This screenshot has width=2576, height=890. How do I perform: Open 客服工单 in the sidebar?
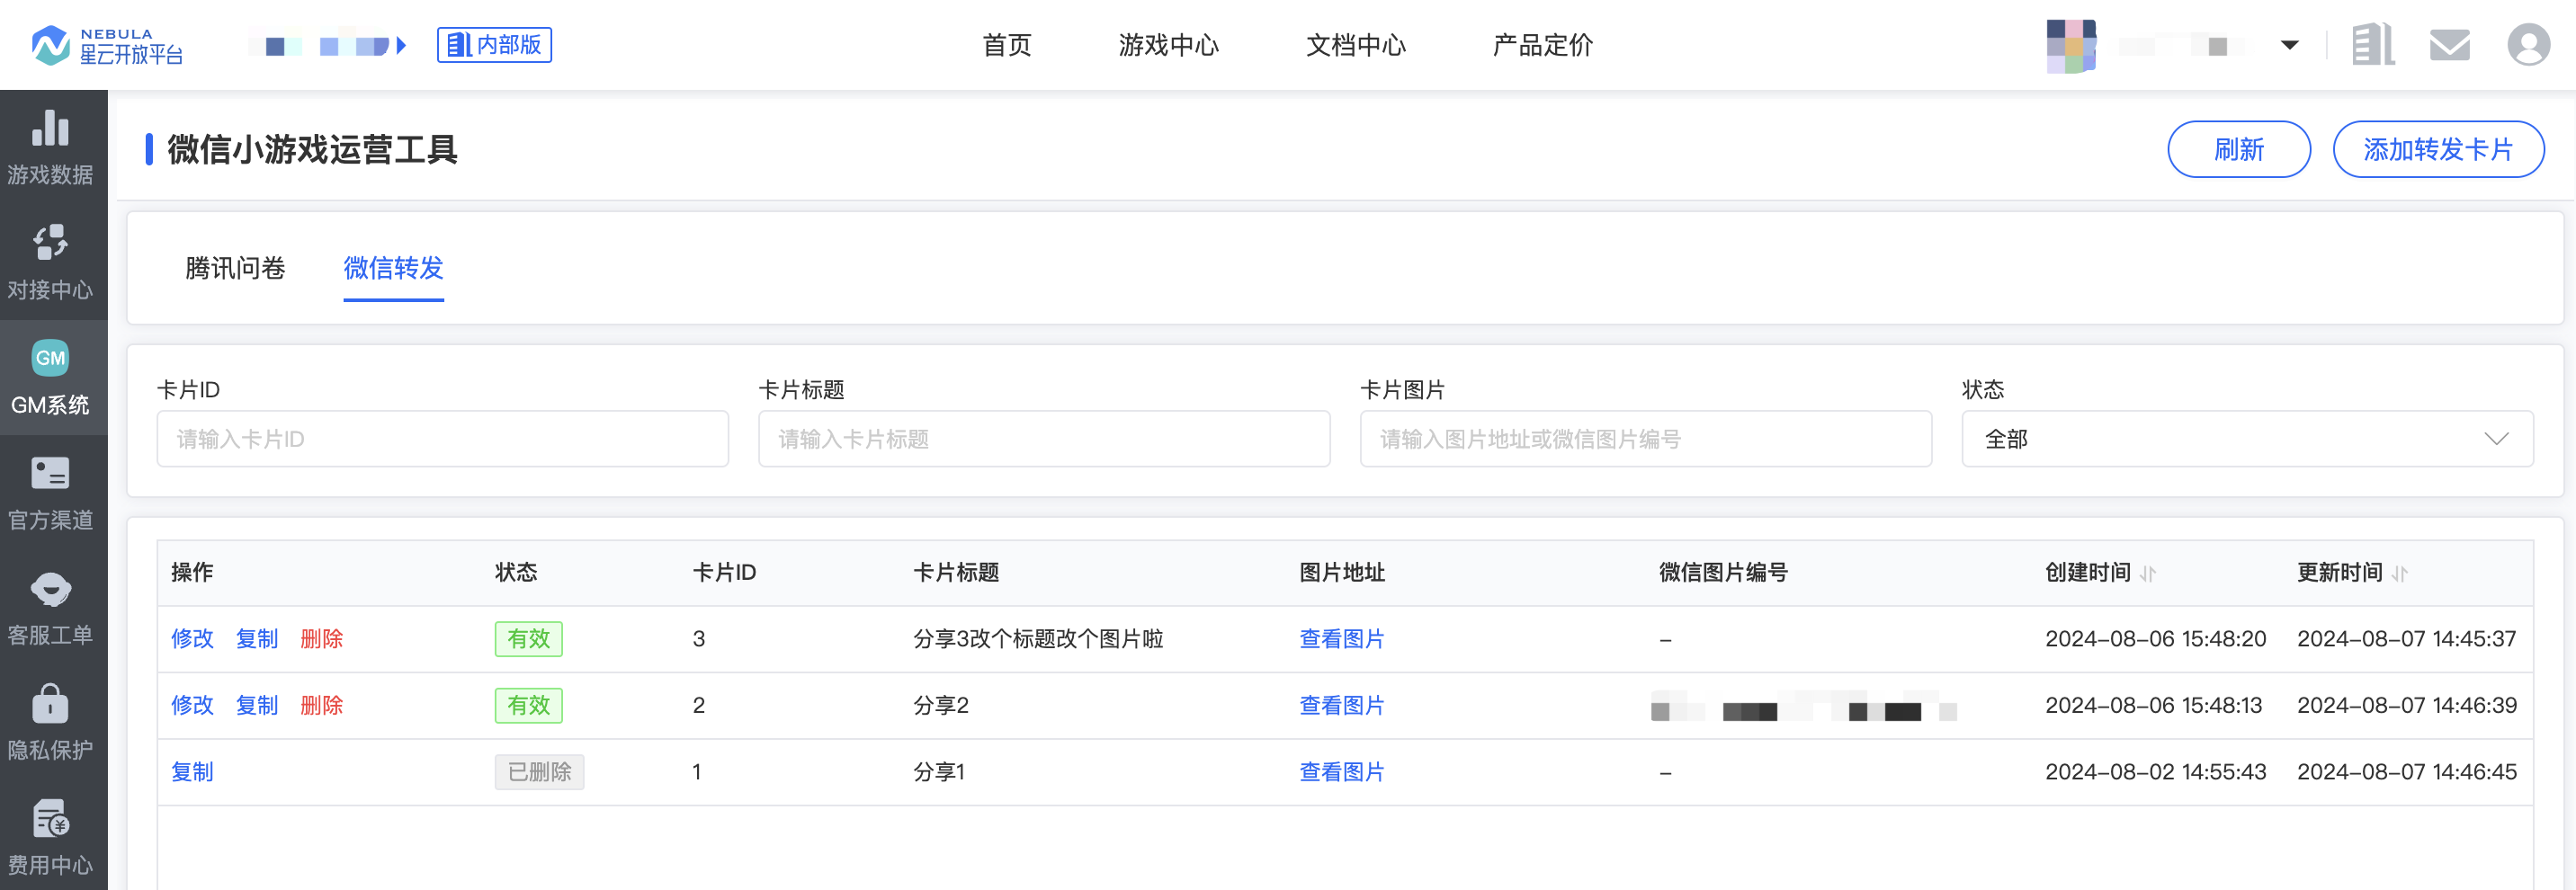(x=50, y=608)
